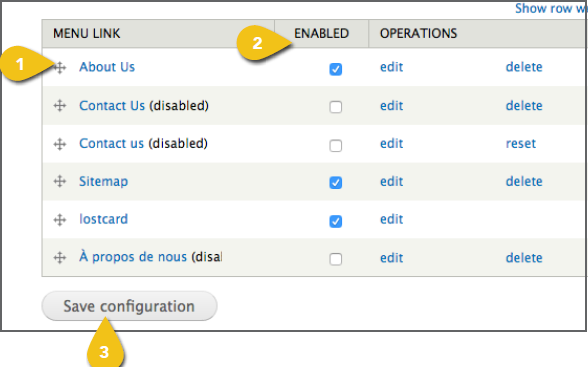Open the Sitemap menu link
This screenshot has width=588, height=367.
pyautogui.click(x=104, y=182)
